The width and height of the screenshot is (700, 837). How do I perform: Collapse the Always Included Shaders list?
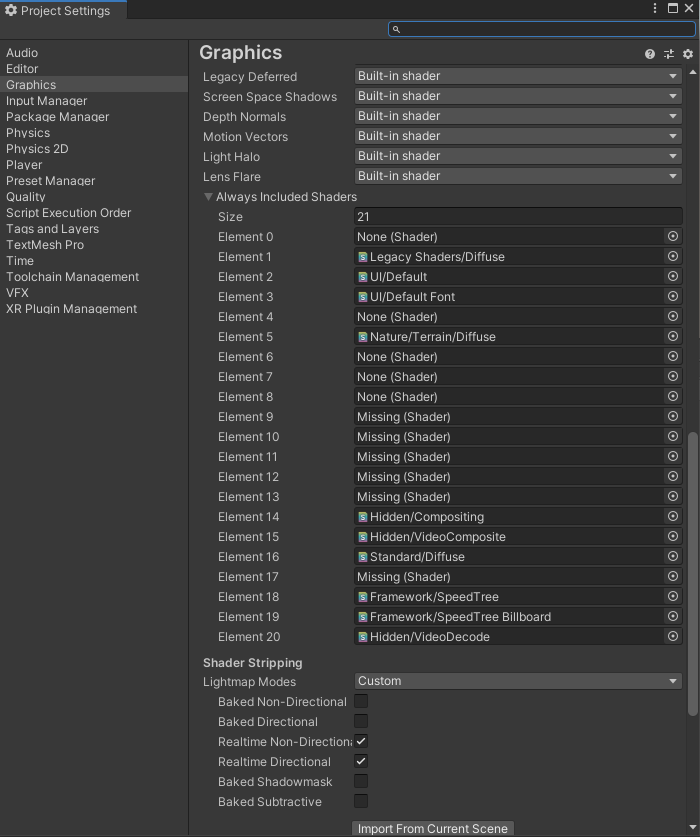click(x=209, y=196)
